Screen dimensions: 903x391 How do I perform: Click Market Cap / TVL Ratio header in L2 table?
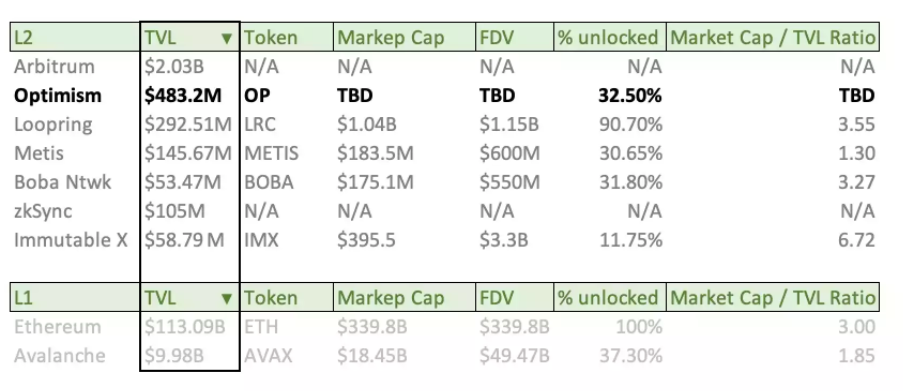(x=773, y=37)
